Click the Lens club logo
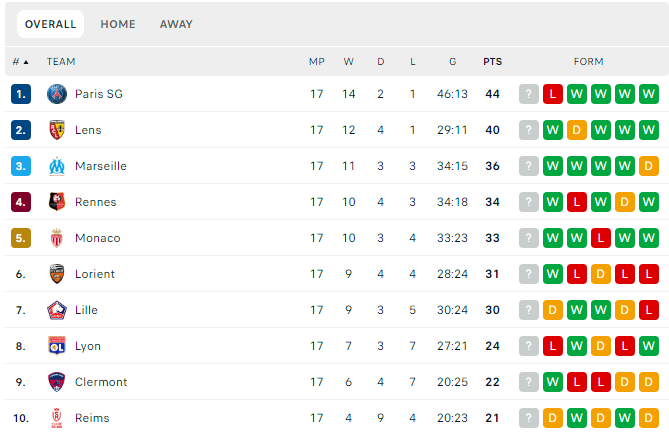 click(x=56, y=130)
